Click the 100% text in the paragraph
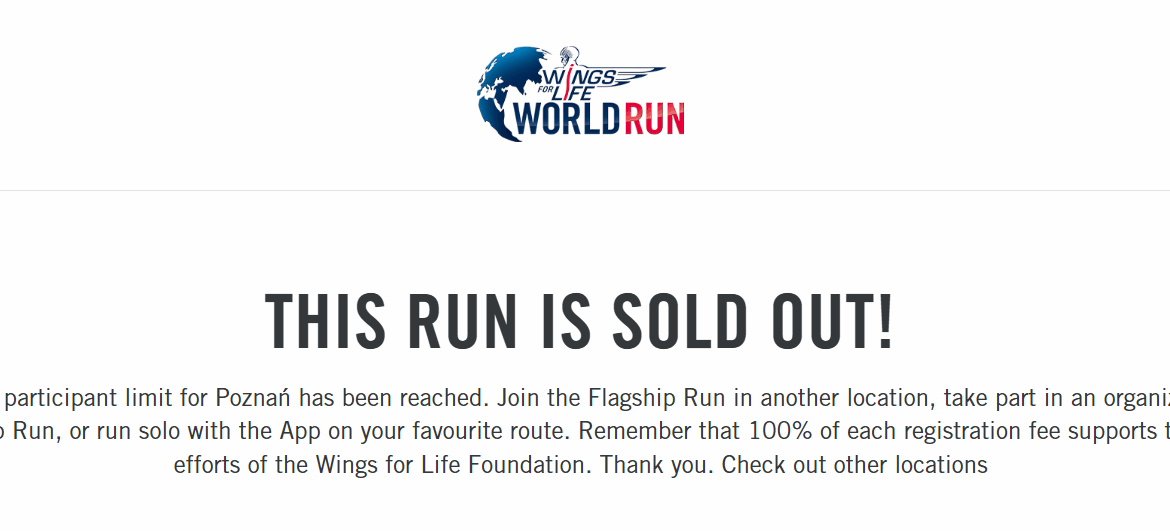Image resolution: width=1170 pixels, height=531 pixels. [x=782, y=432]
